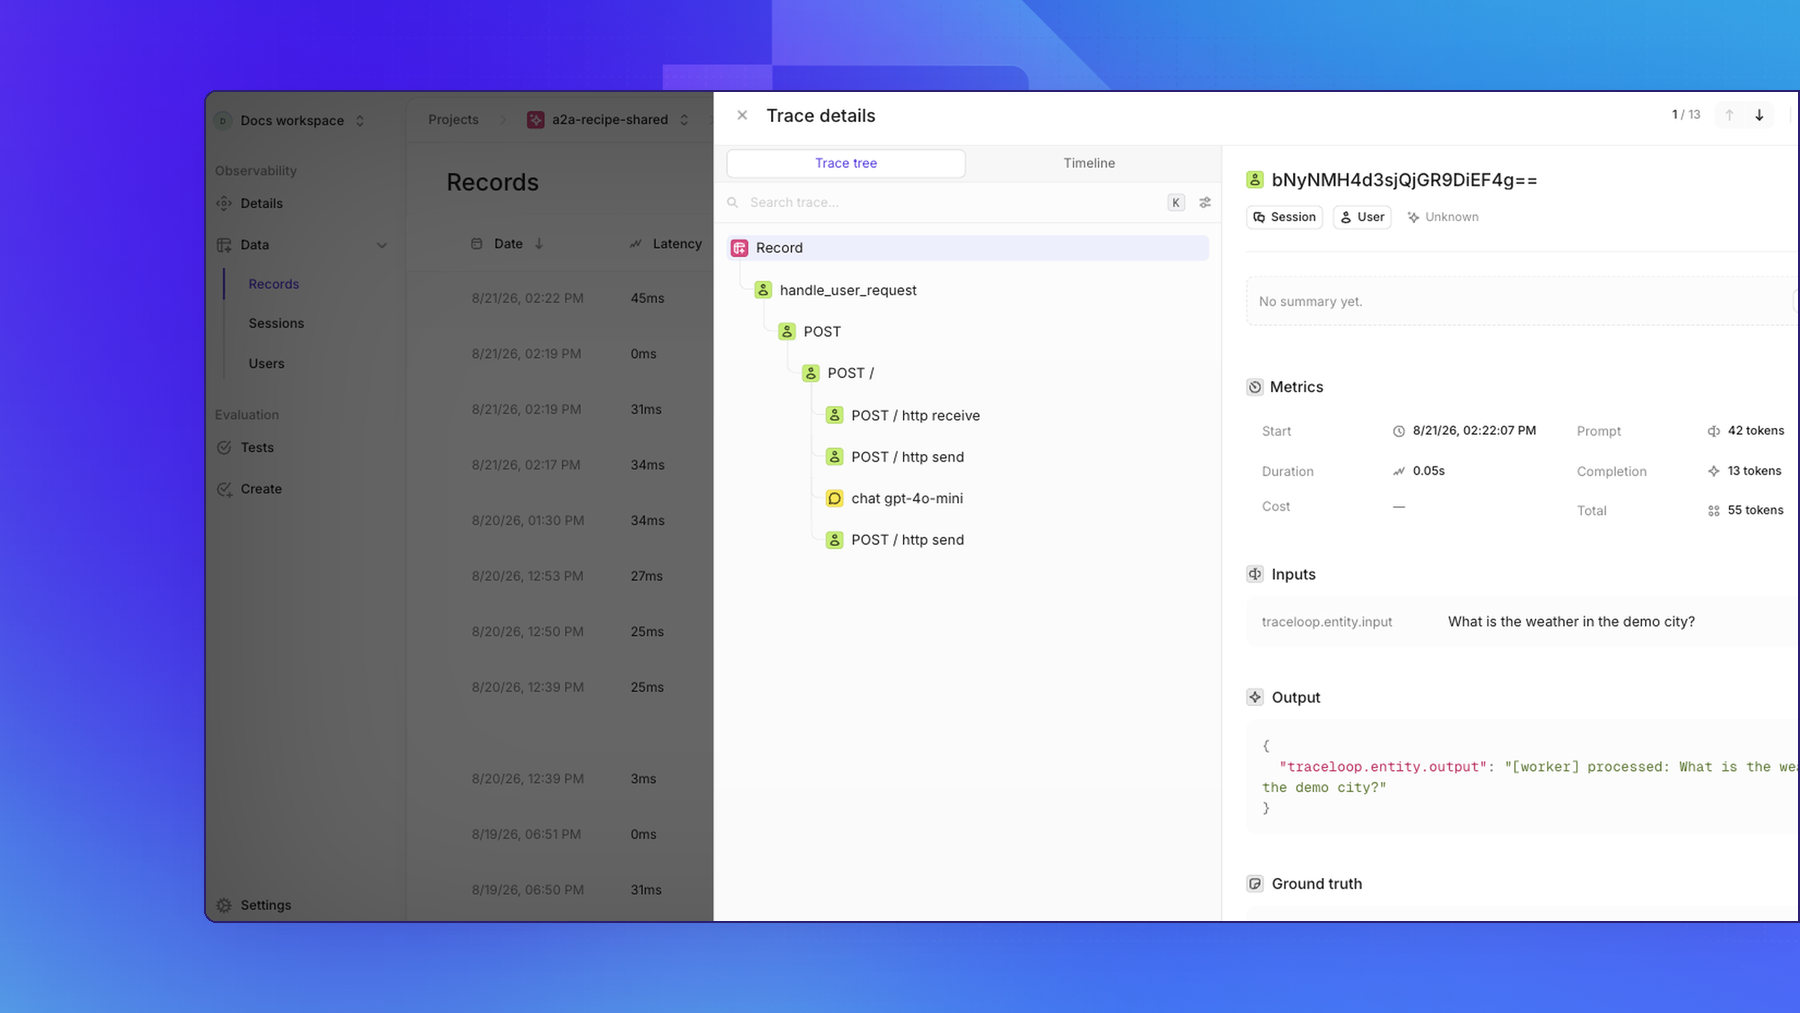Click the Unknown label
1800x1013 pixels.
click(1443, 217)
